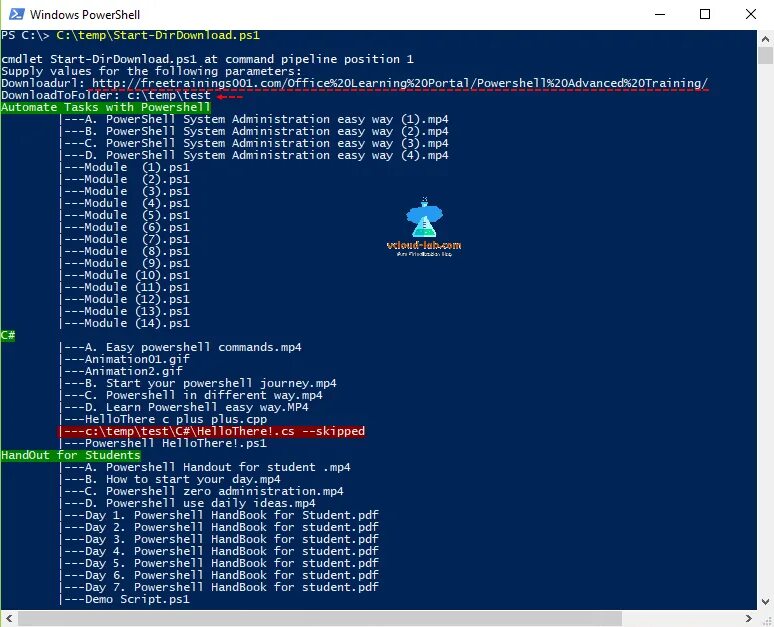Click 'C. Powershell zero administration.mp4'
The image size is (774, 627).
214,491
